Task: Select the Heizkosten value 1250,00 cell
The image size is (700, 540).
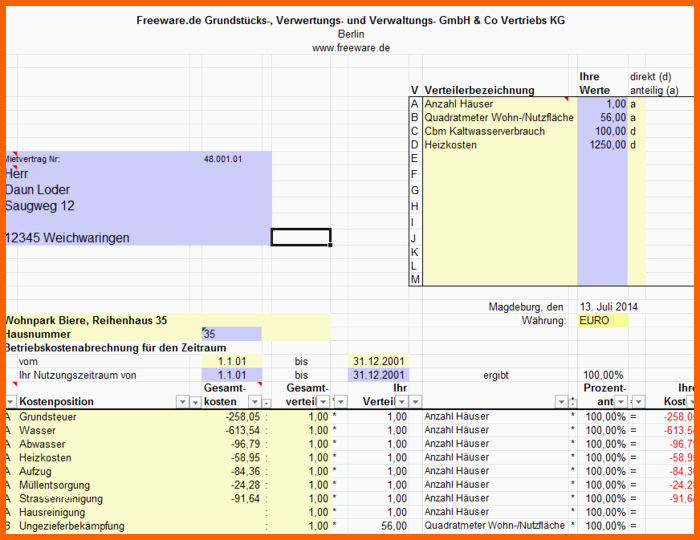Action: 602,145
